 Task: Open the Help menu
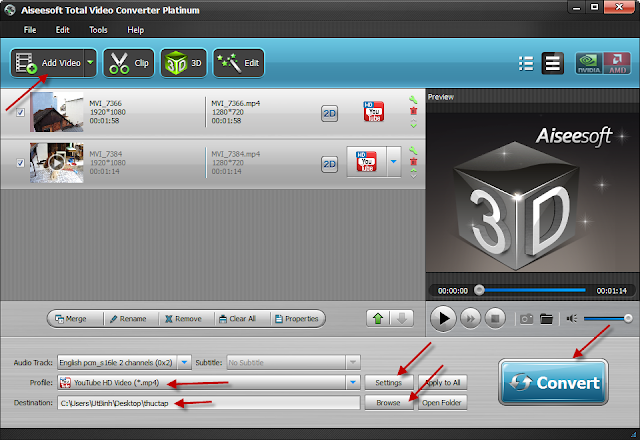[x=136, y=30]
